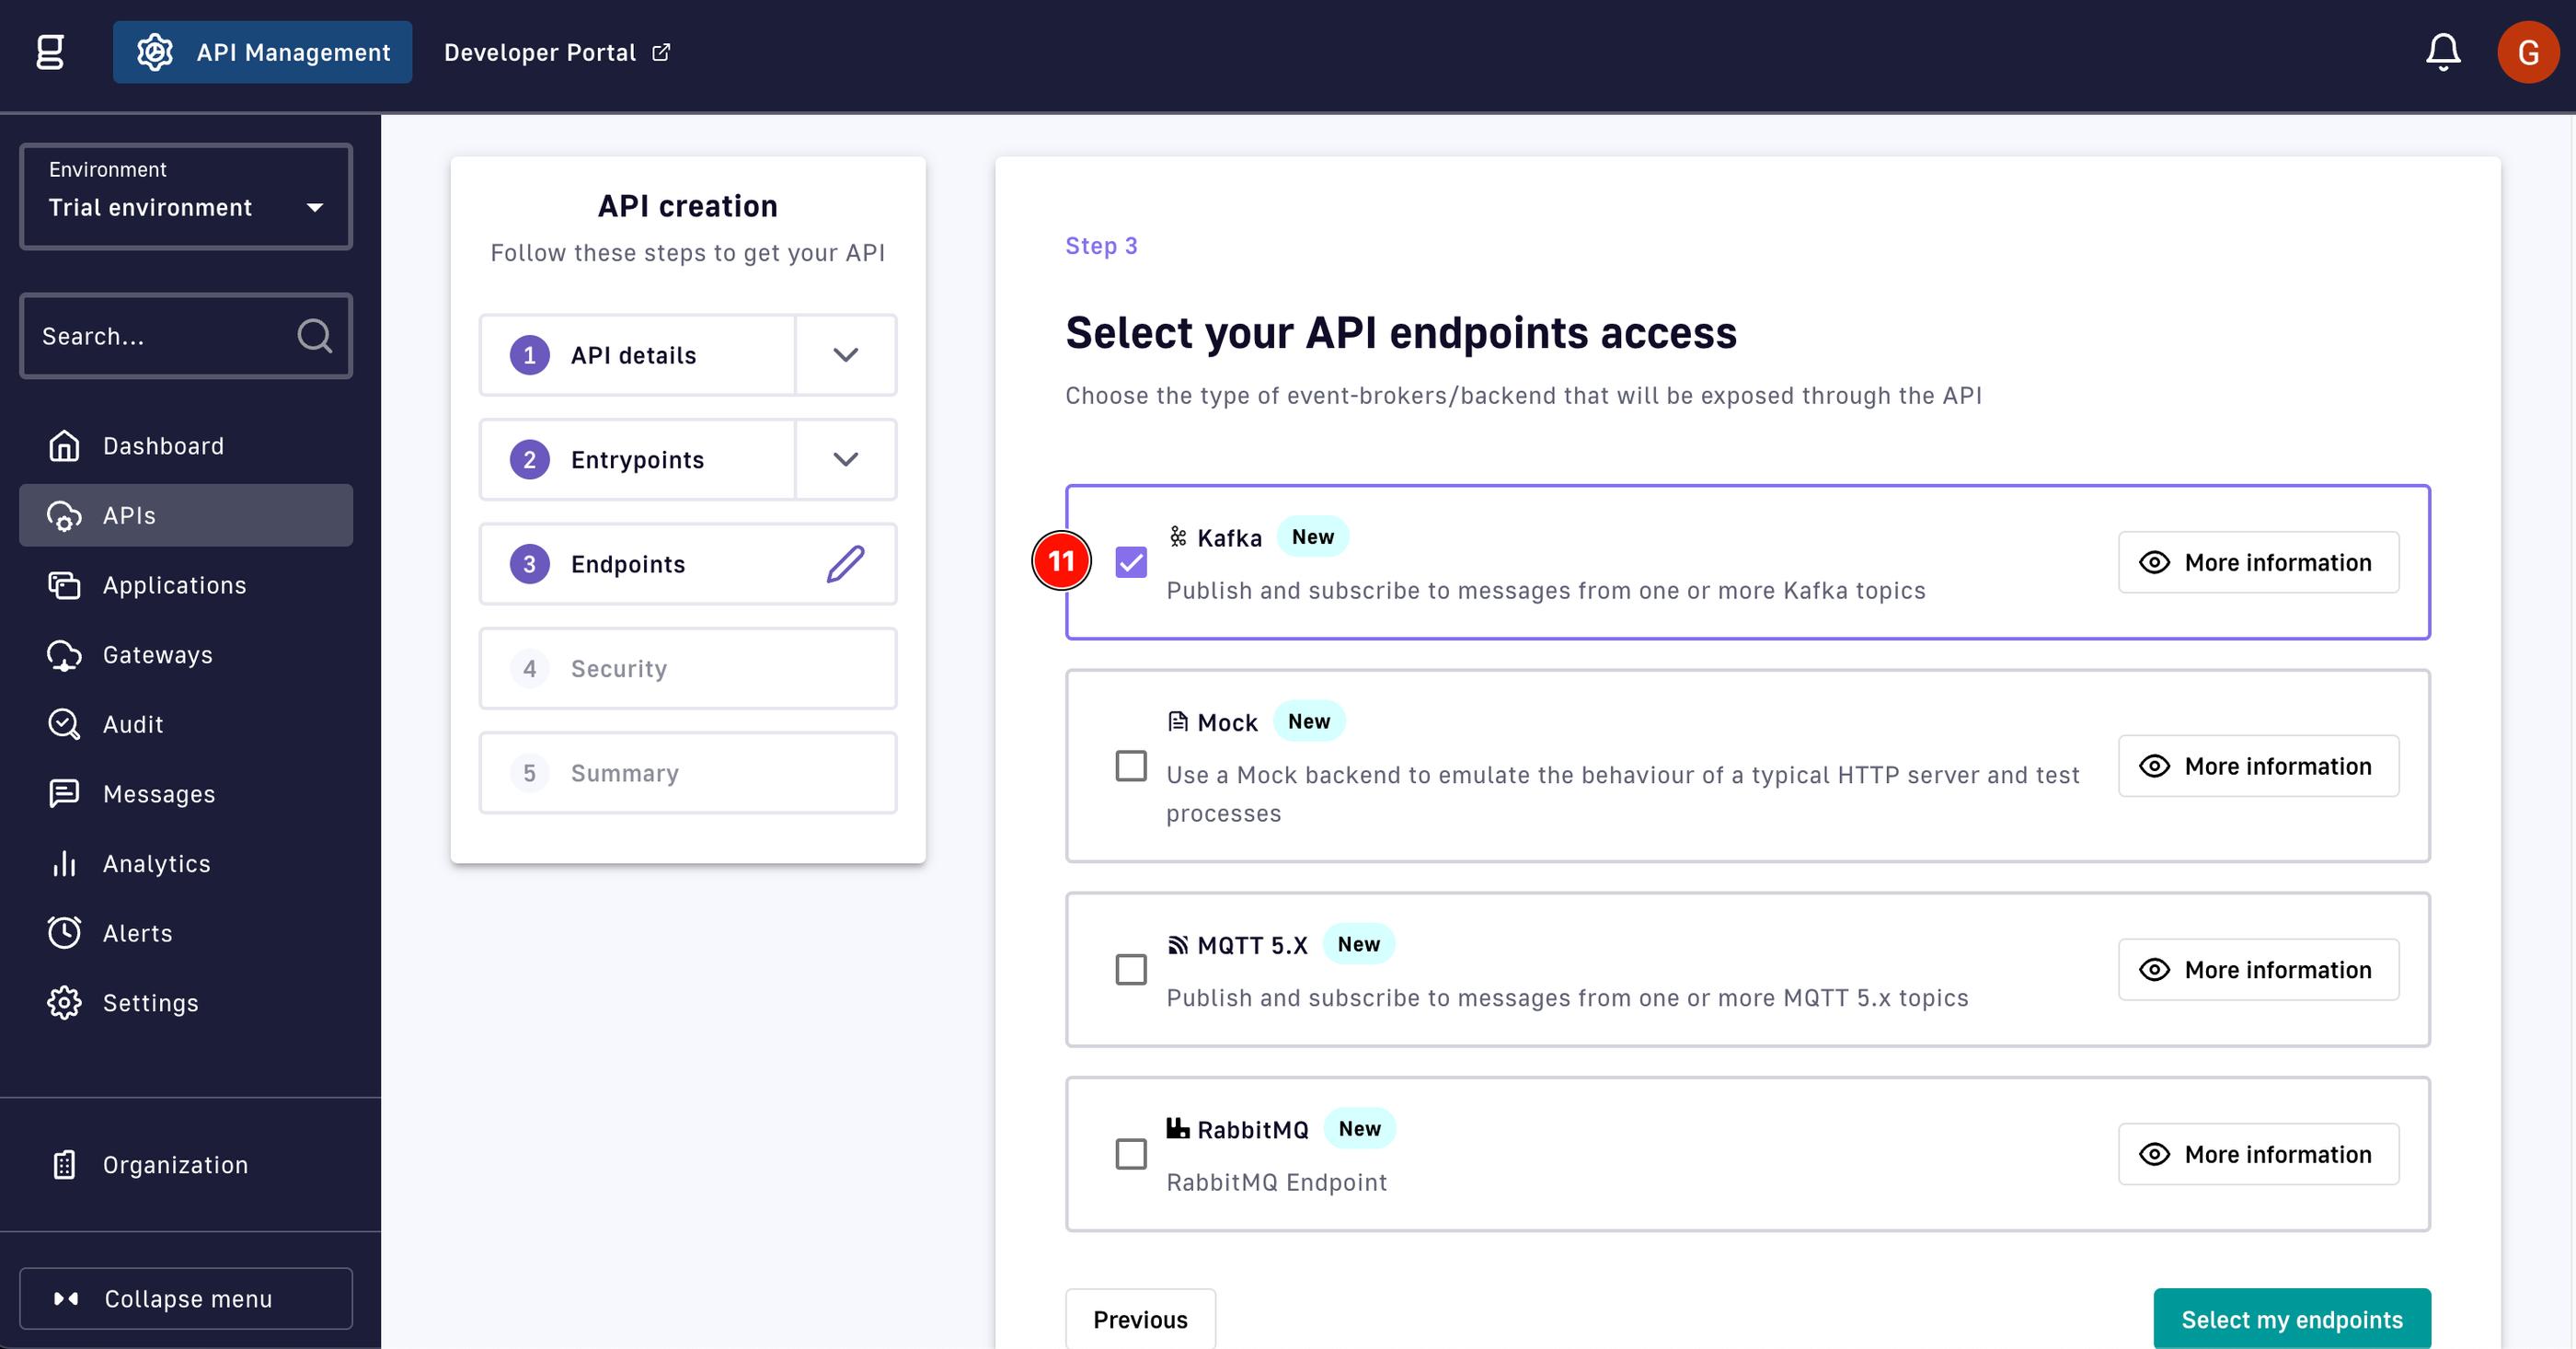Expand the Entrypoints step accordion
The image size is (2576, 1349).
(x=846, y=458)
